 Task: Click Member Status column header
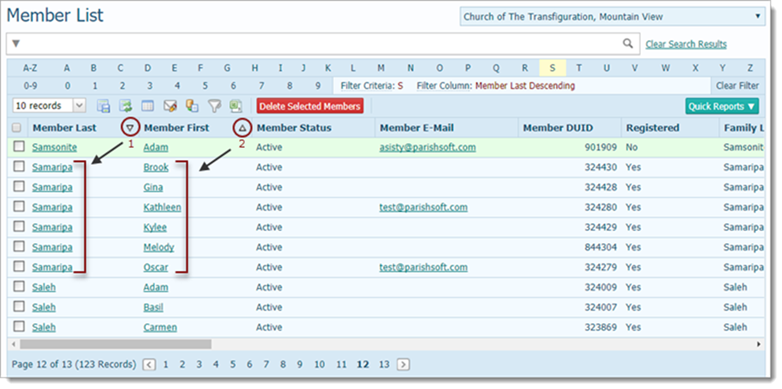[294, 128]
